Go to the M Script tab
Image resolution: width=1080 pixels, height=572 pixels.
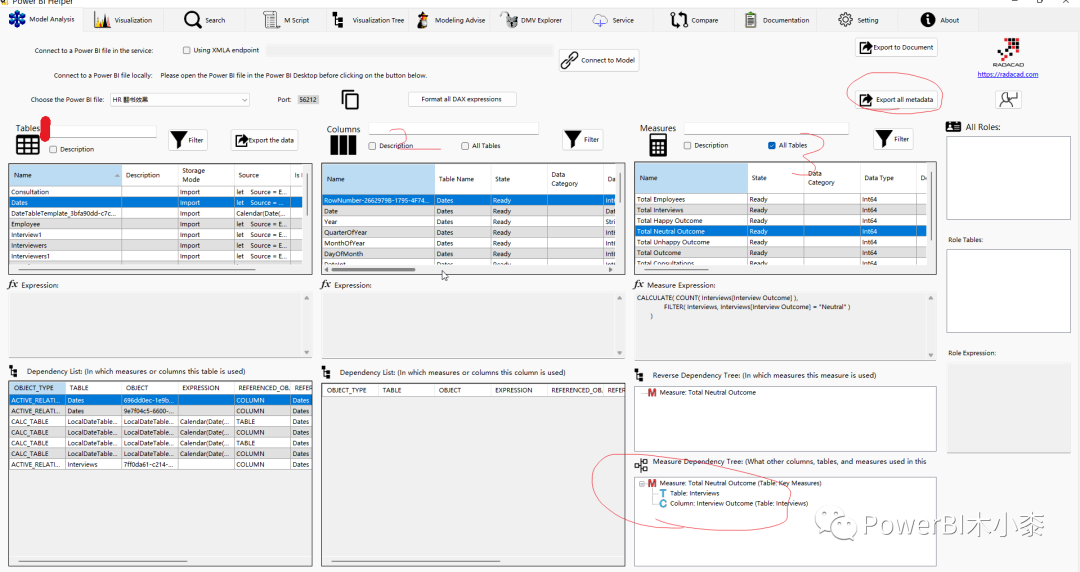(287, 20)
